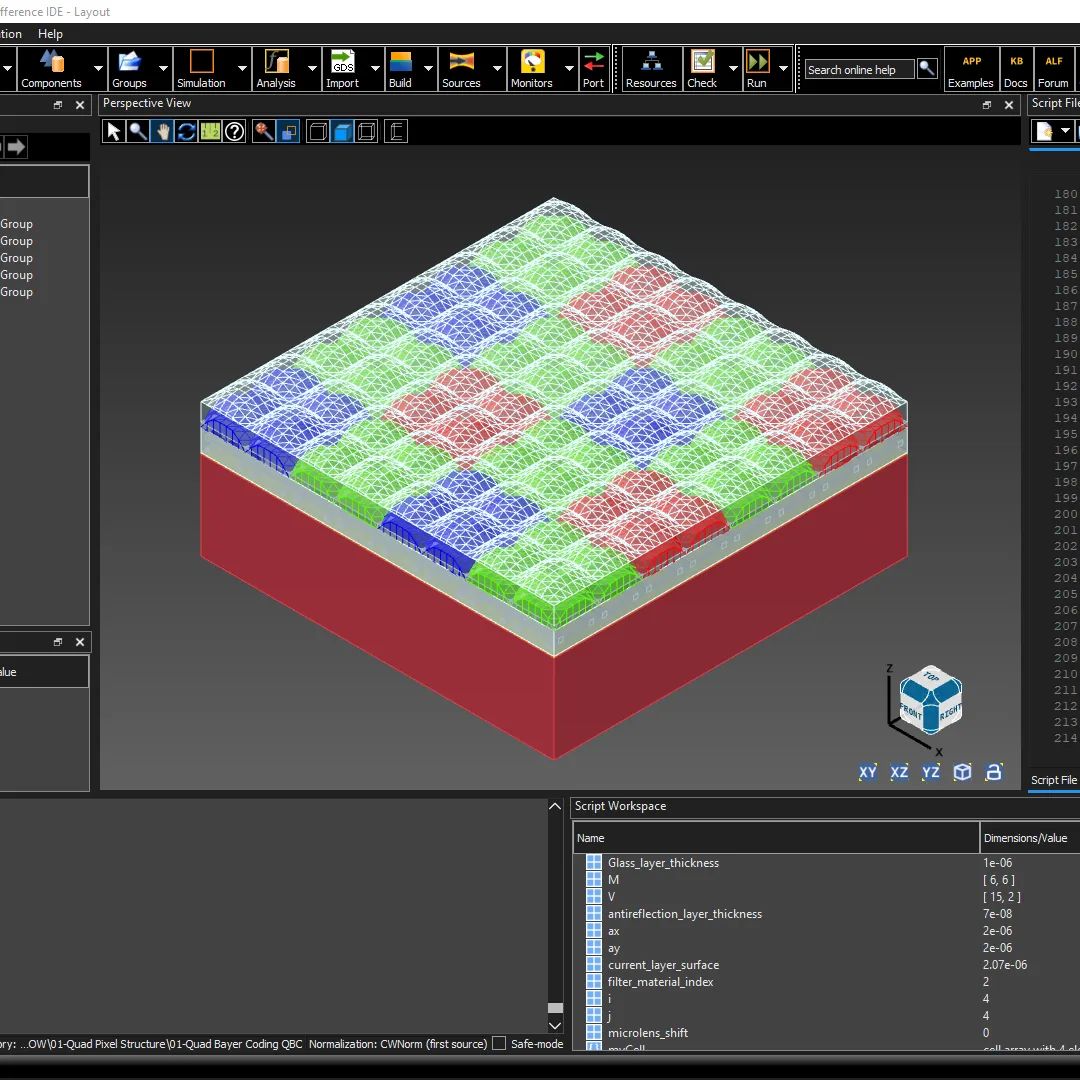This screenshot has height=1080, width=1080.
Task: Activate the zoom magnifier tool
Action: 138,132
